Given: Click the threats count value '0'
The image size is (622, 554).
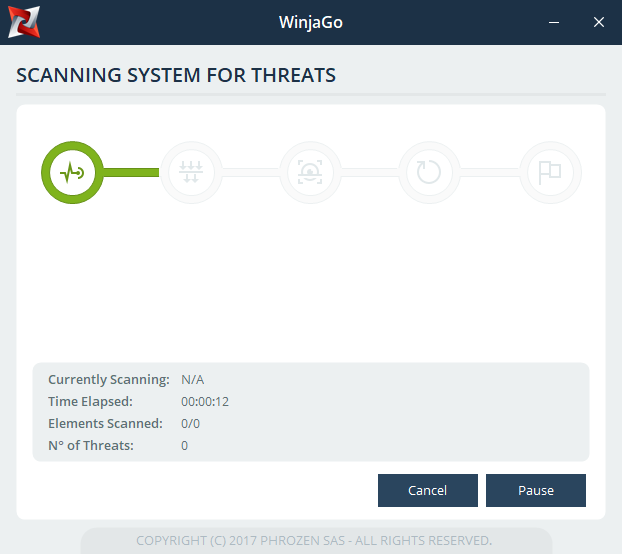Looking at the screenshot, I should (x=184, y=446).
